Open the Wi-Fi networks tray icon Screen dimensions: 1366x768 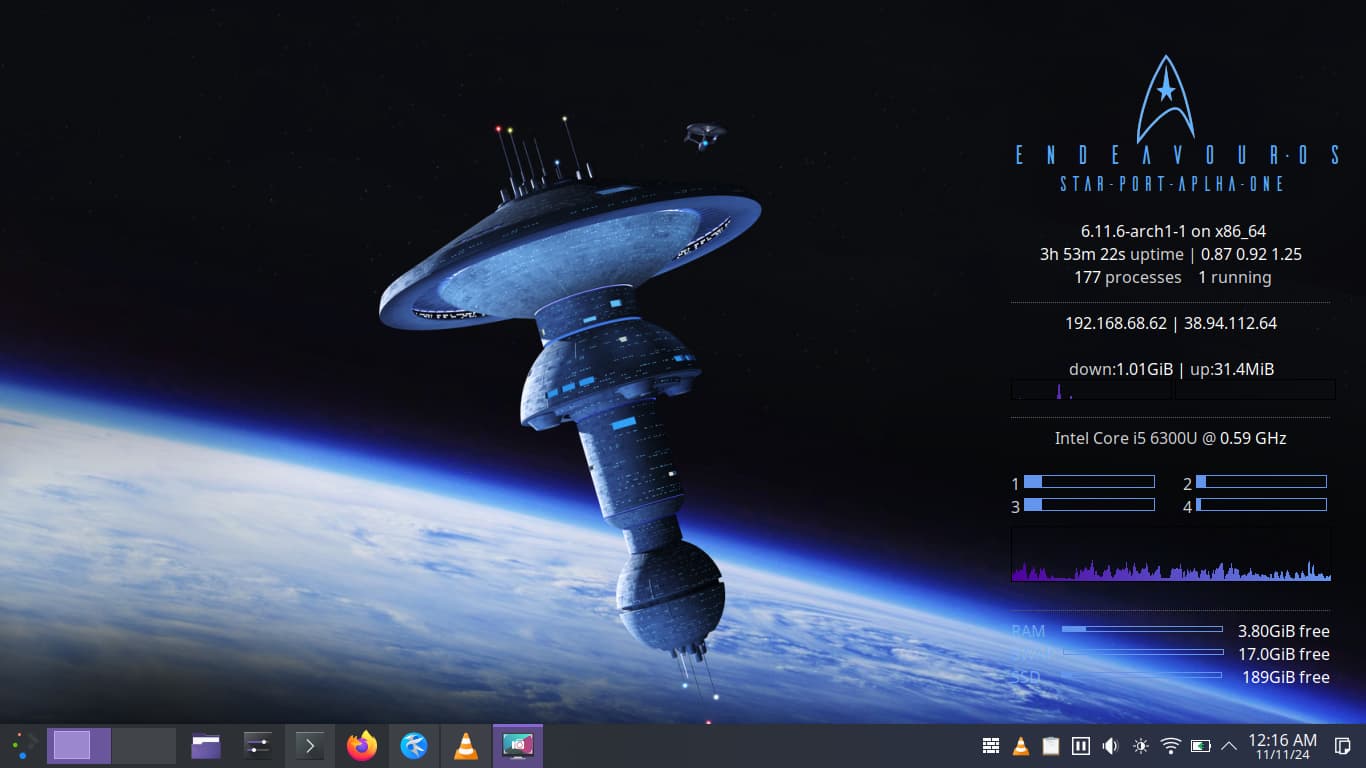[x=1171, y=746]
